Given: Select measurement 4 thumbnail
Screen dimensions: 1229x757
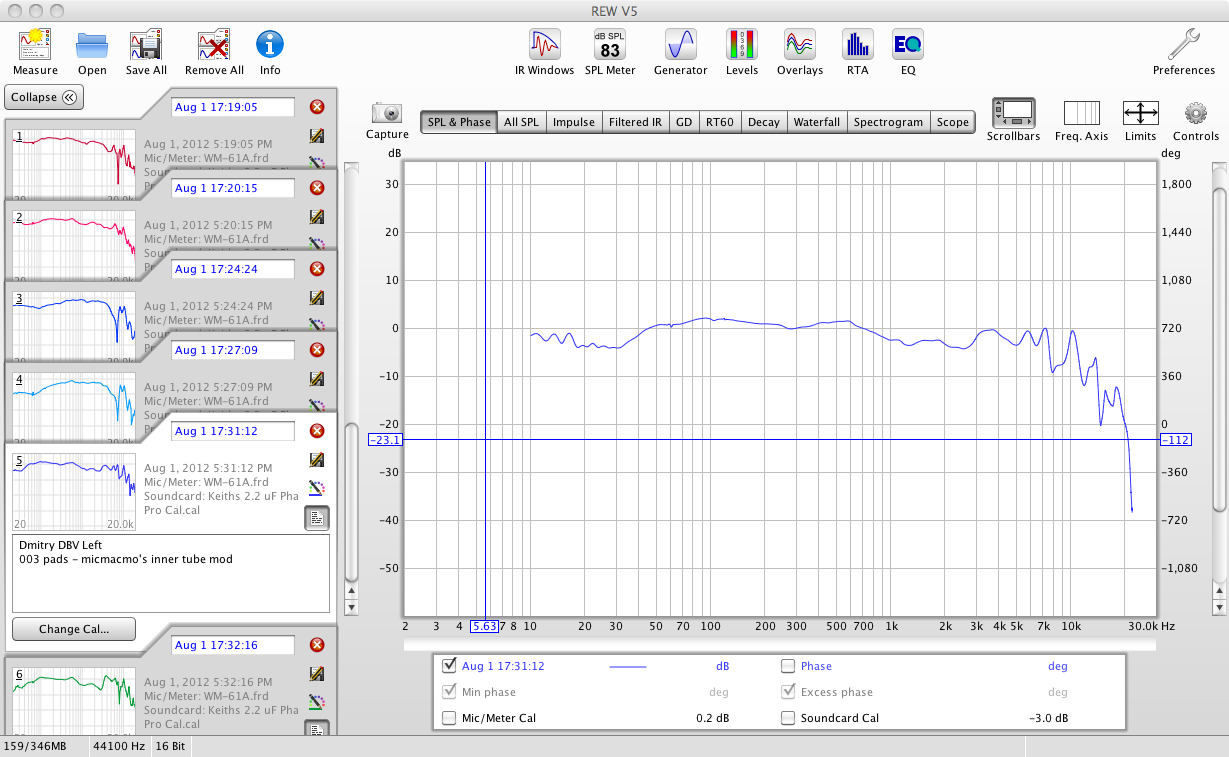Looking at the screenshot, I should 73,405.
